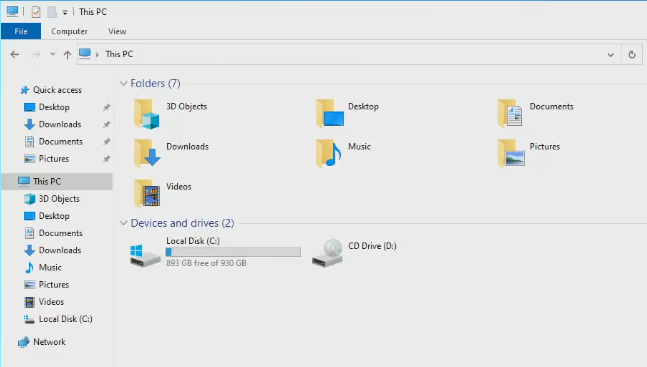Viewport: 647px width, 367px height.
Task: Click the 'Folders (7)' group heading text
Action: [x=156, y=83]
